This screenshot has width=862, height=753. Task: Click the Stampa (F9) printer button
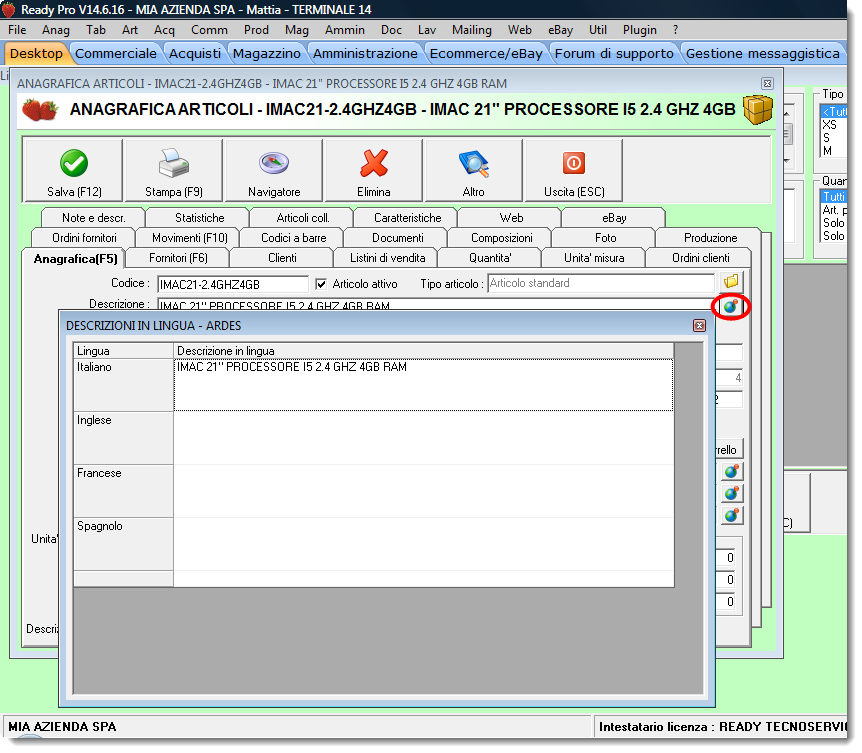[174, 171]
